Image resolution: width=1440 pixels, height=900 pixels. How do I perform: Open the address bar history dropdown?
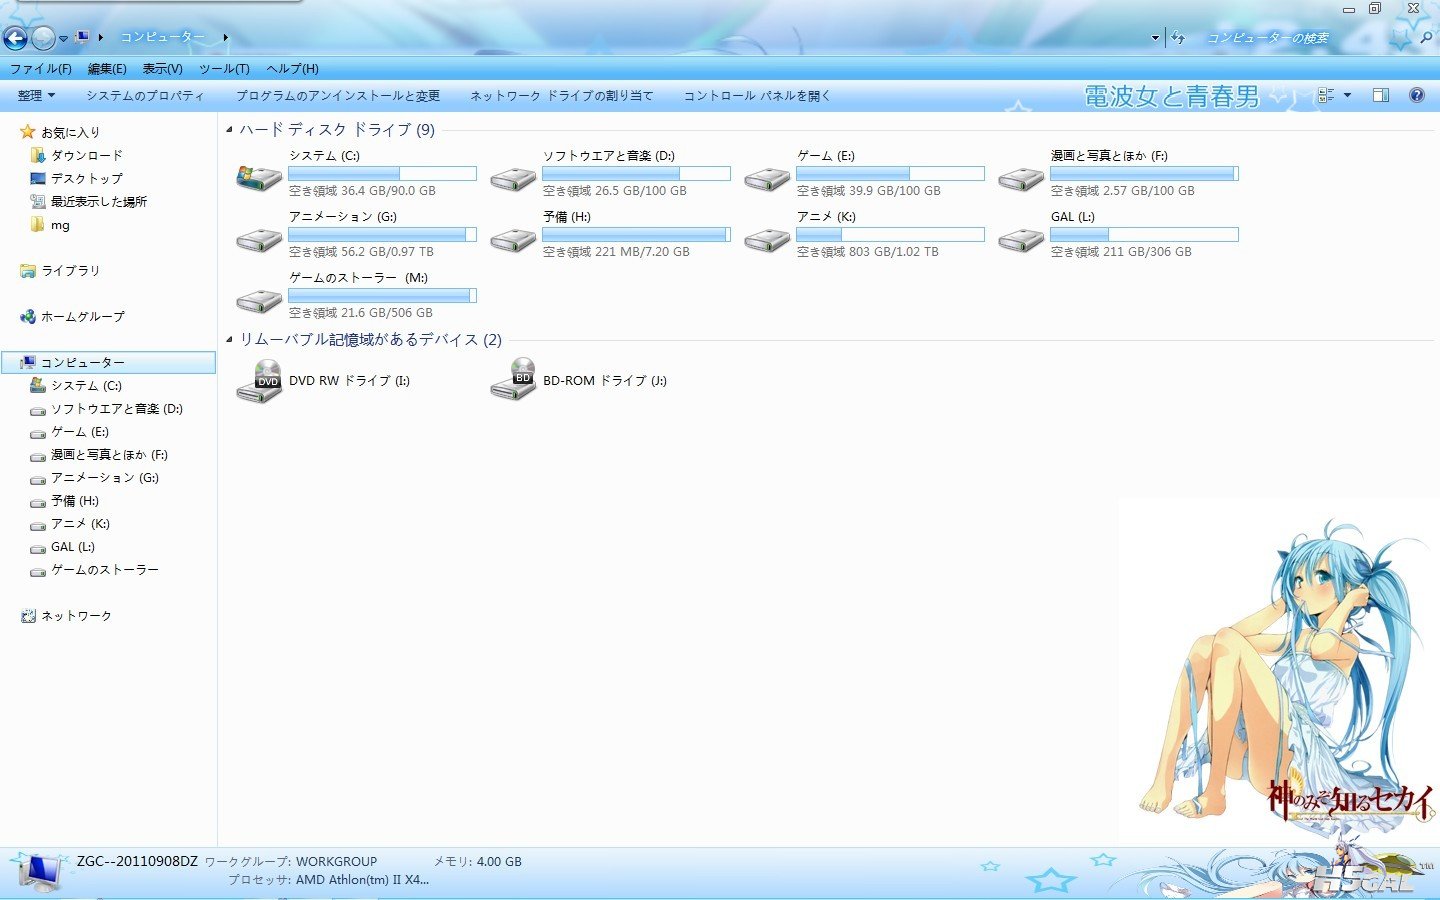[x=1155, y=38]
